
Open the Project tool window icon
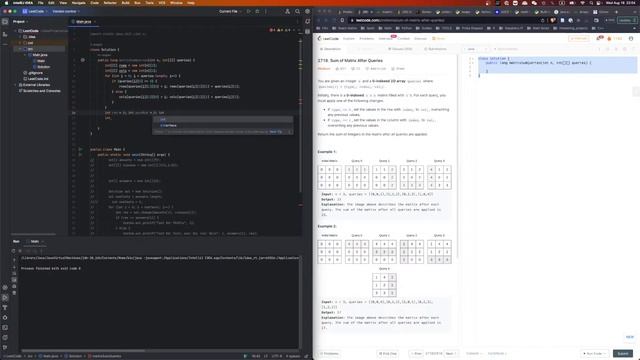(5, 22)
